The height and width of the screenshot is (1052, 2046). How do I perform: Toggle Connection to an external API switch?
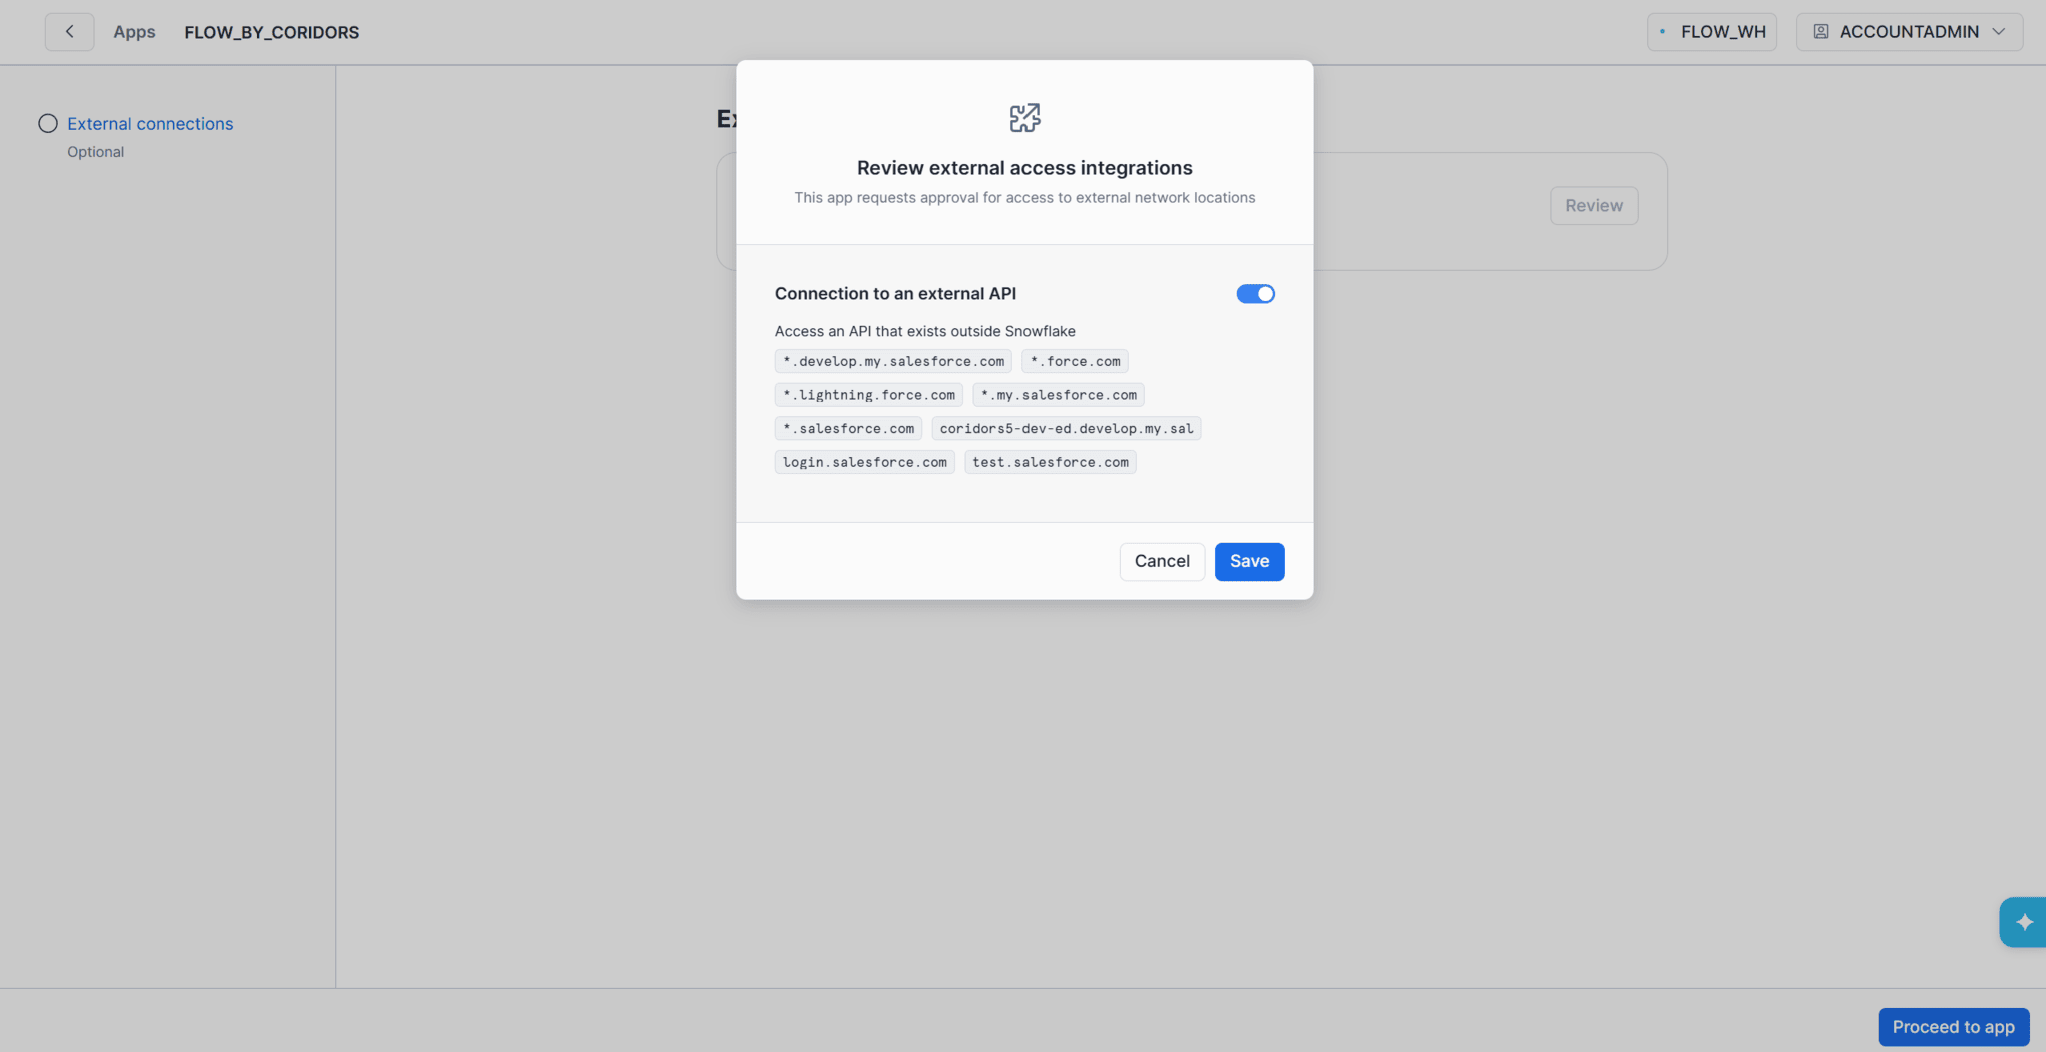click(1255, 294)
